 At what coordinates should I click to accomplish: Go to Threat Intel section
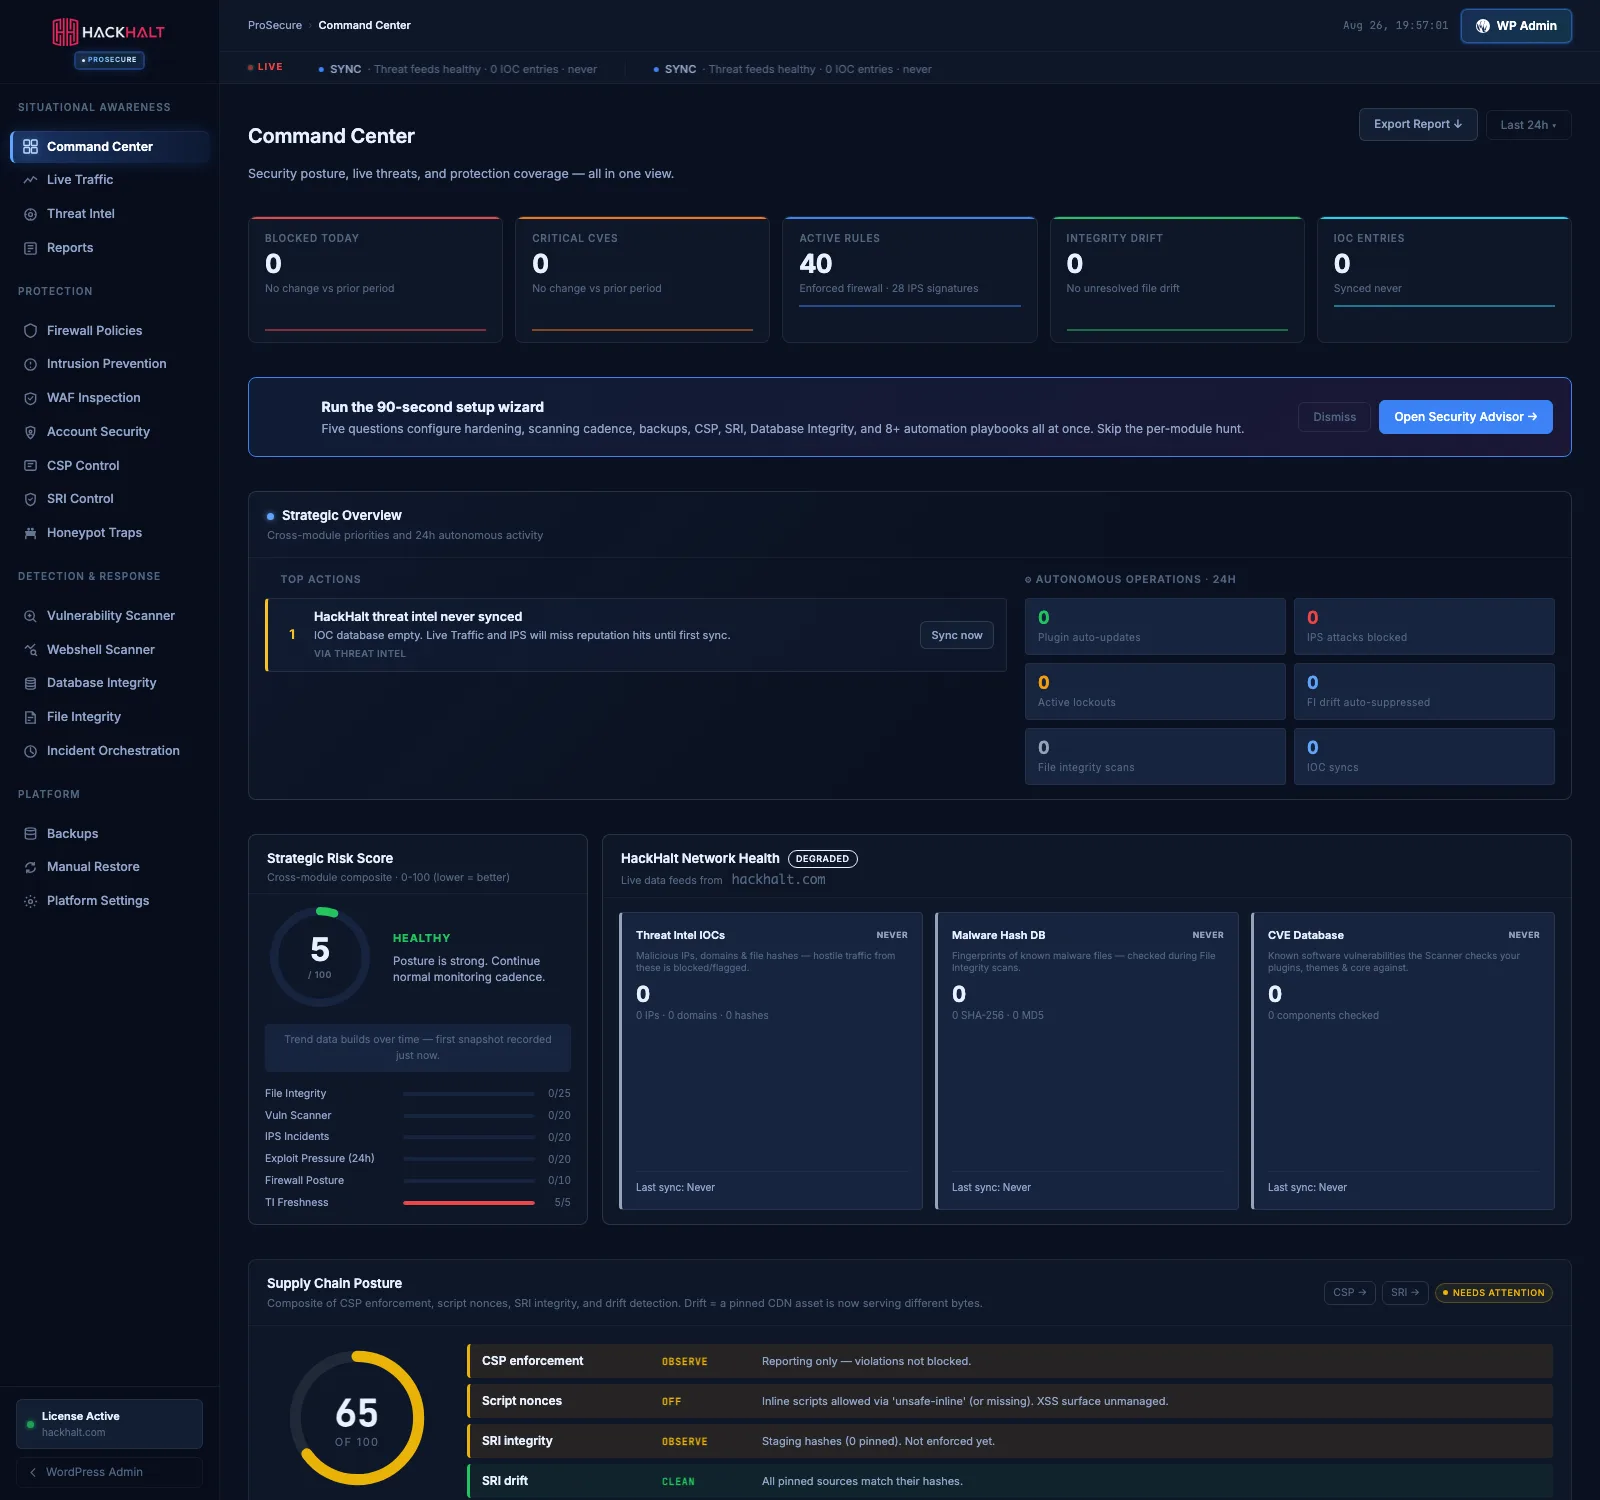[x=110, y=214]
